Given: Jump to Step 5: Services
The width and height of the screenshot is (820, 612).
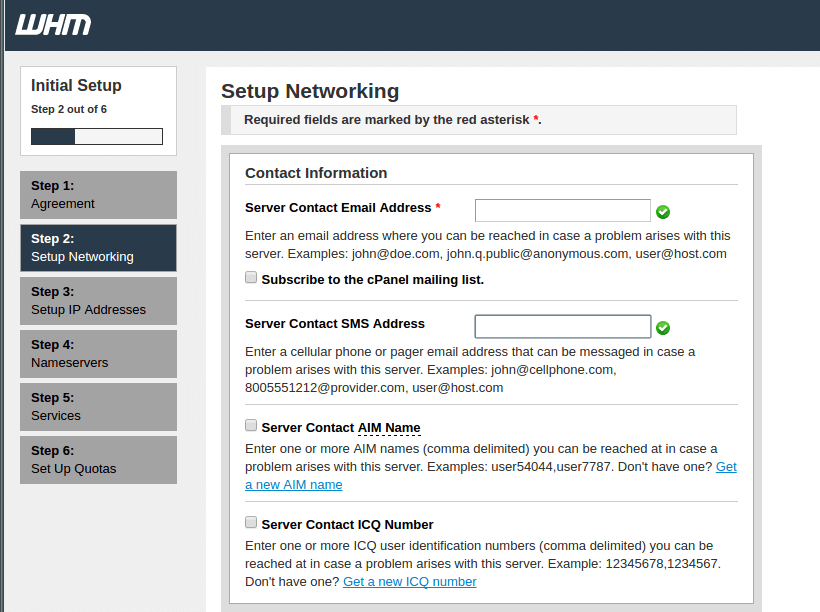Looking at the screenshot, I should 98,407.
